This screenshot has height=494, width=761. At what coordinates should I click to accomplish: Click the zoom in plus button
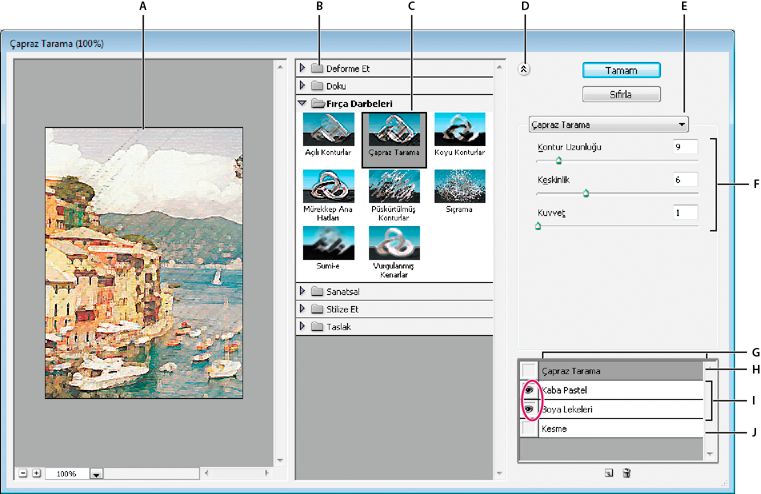36,473
